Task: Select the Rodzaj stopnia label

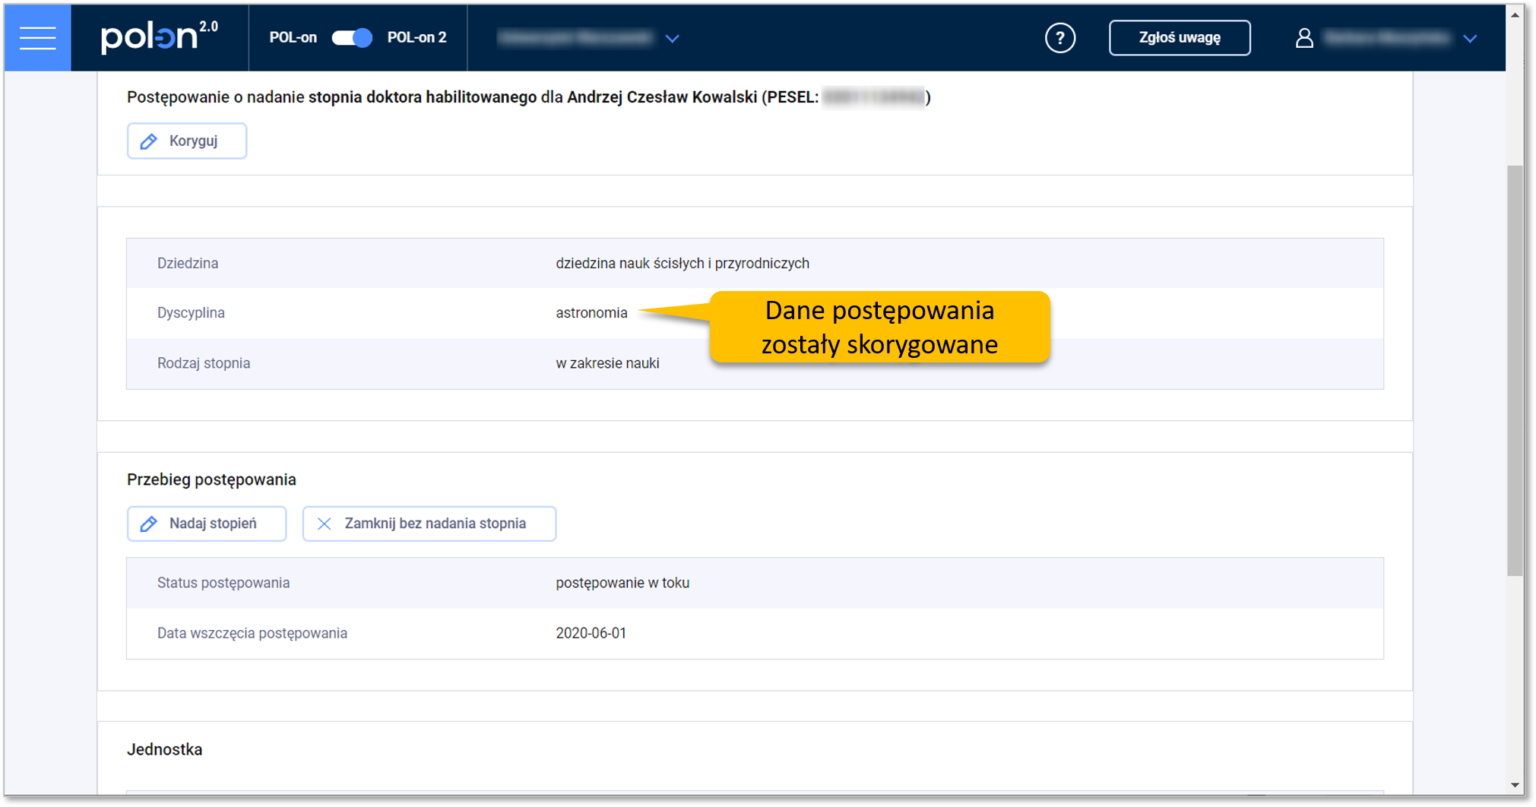Action: click(204, 363)
